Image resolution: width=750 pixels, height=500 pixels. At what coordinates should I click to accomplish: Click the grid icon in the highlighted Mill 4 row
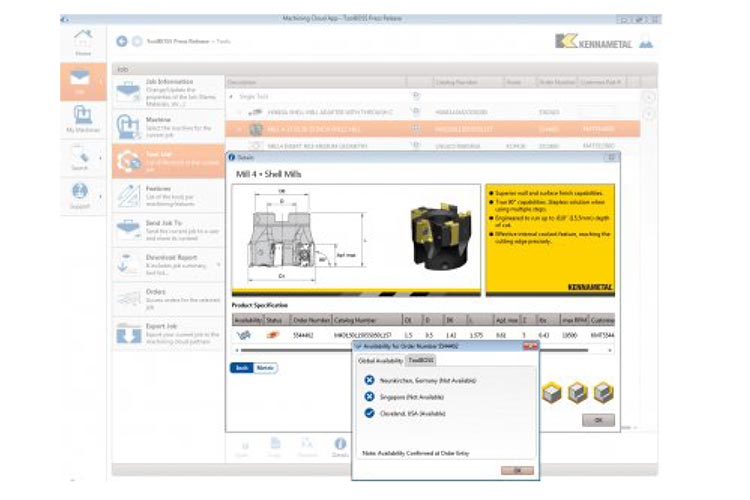pos(416,129)
